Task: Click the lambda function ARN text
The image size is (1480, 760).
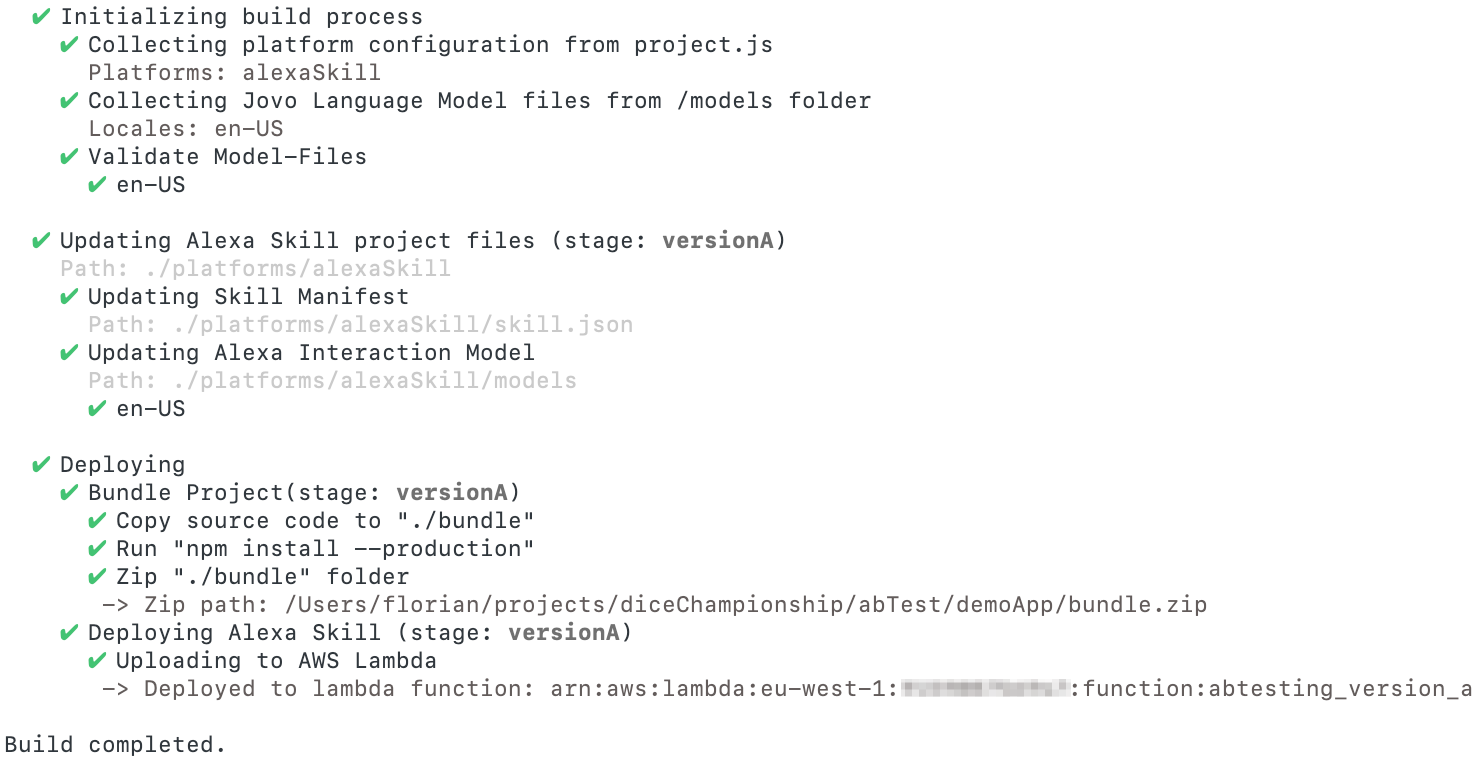Action: point(1010,689)
